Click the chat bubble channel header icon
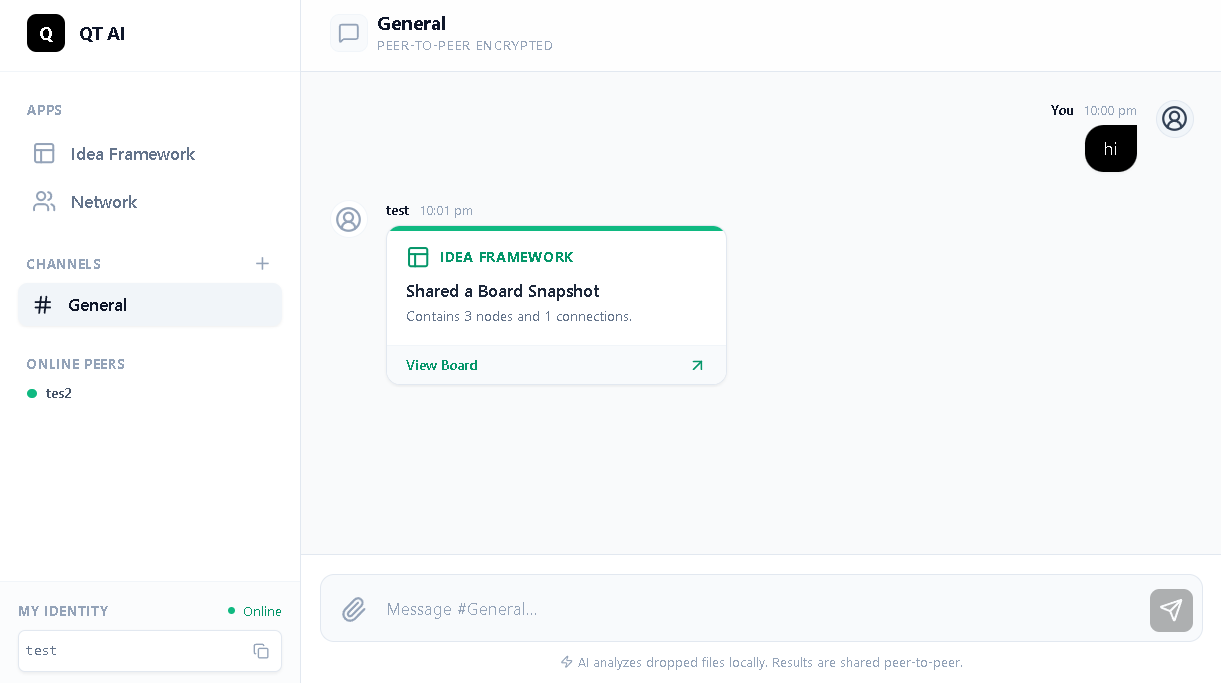Screen dimensions: 1221x683 (349, 33)
